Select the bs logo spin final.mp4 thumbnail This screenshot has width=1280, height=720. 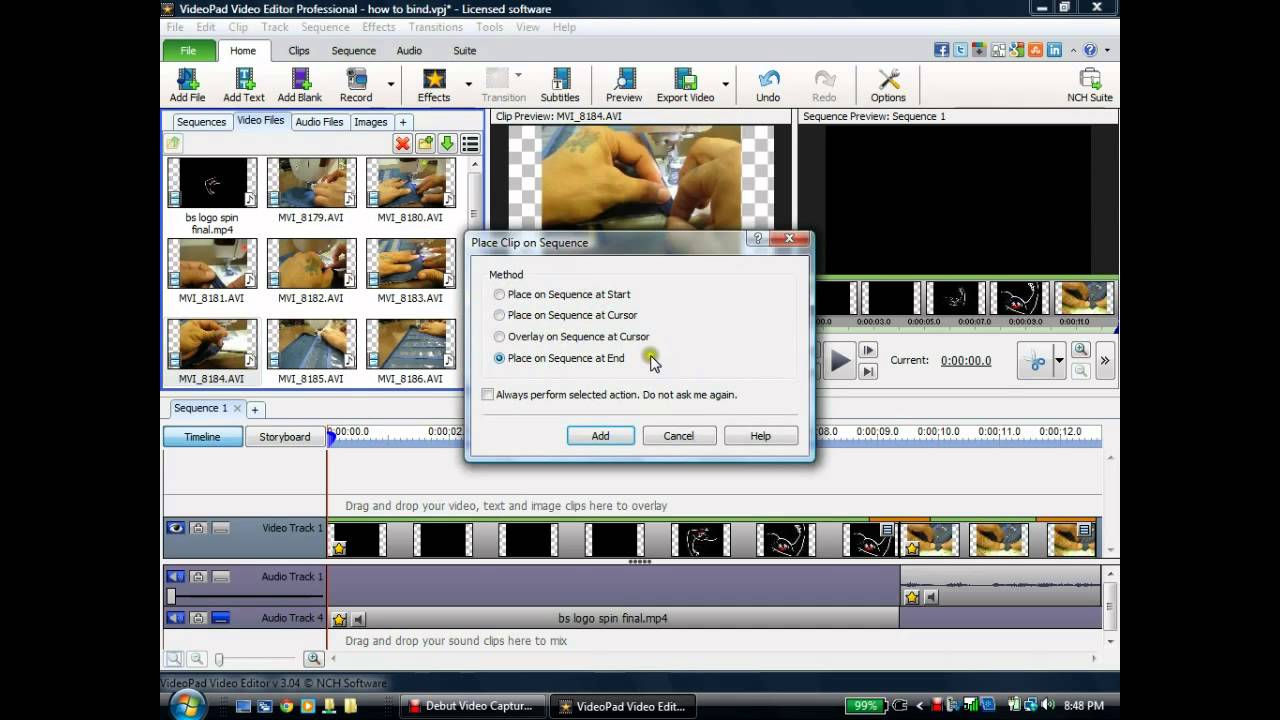coord(211,184)
